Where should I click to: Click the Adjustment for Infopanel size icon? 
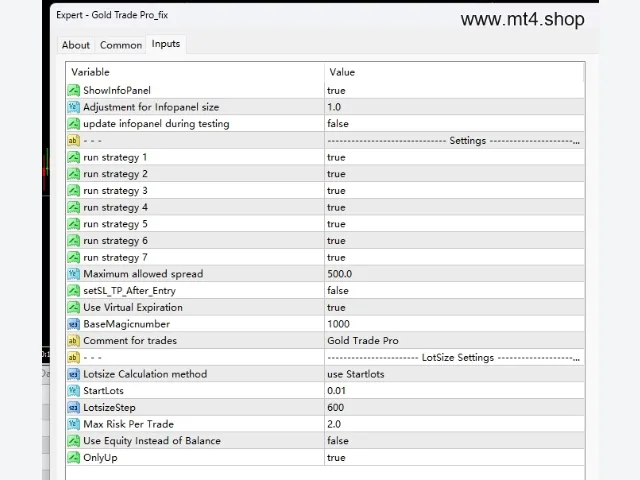[73, 107]
